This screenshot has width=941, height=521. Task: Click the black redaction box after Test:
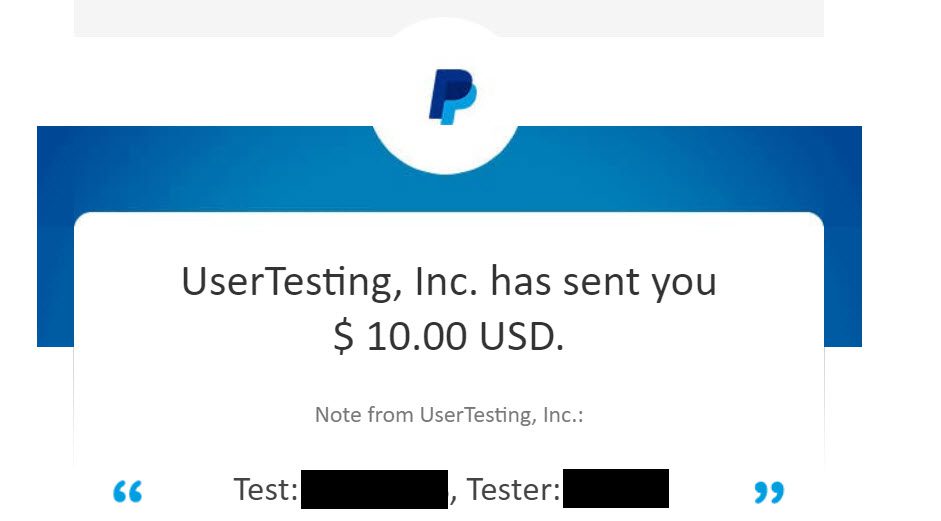pyautogui.click(x=374, y=489)
